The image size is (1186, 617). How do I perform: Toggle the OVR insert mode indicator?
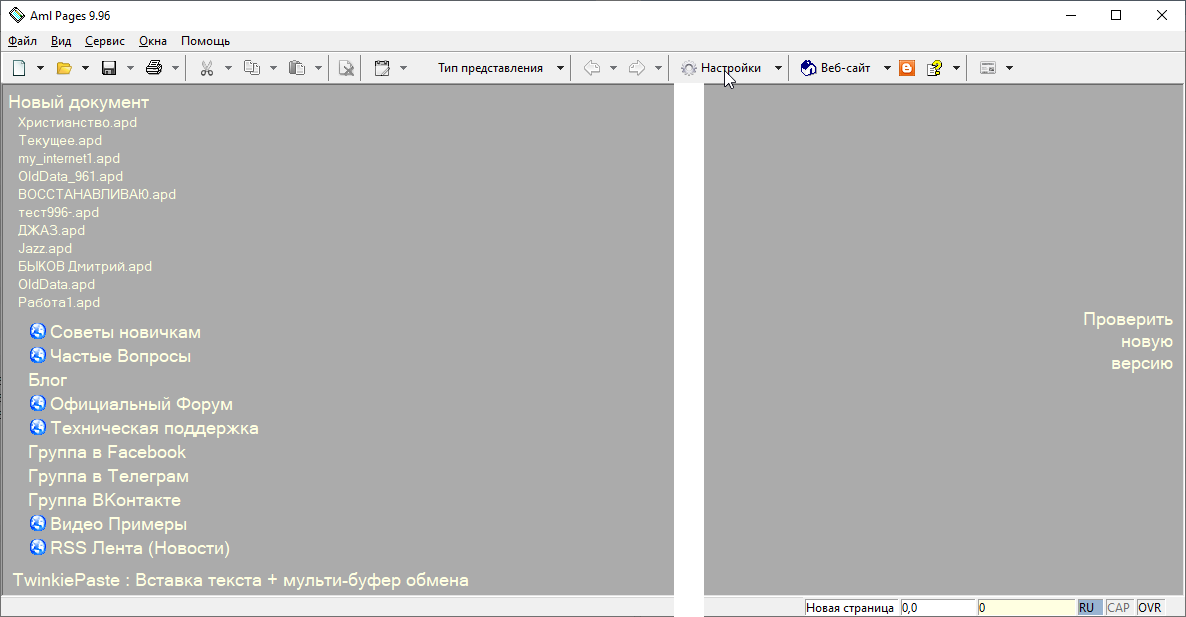point(1149,607)
